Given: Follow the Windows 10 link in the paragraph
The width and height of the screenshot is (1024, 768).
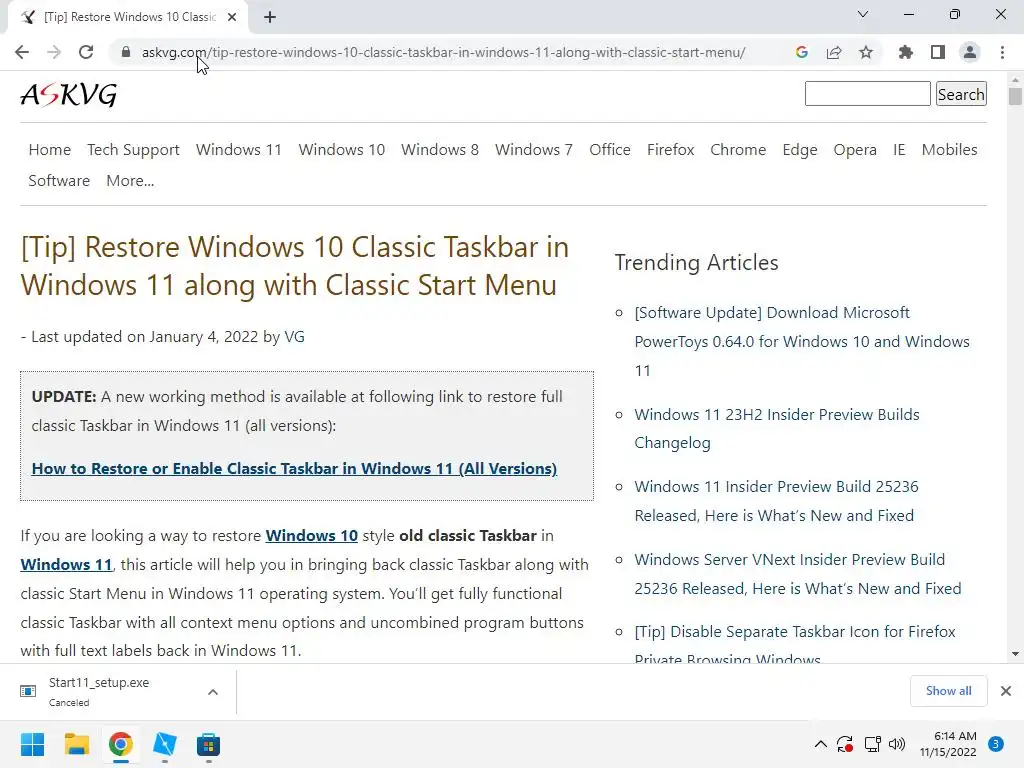Looking at the screenshot, I should [x=312, y=536].
